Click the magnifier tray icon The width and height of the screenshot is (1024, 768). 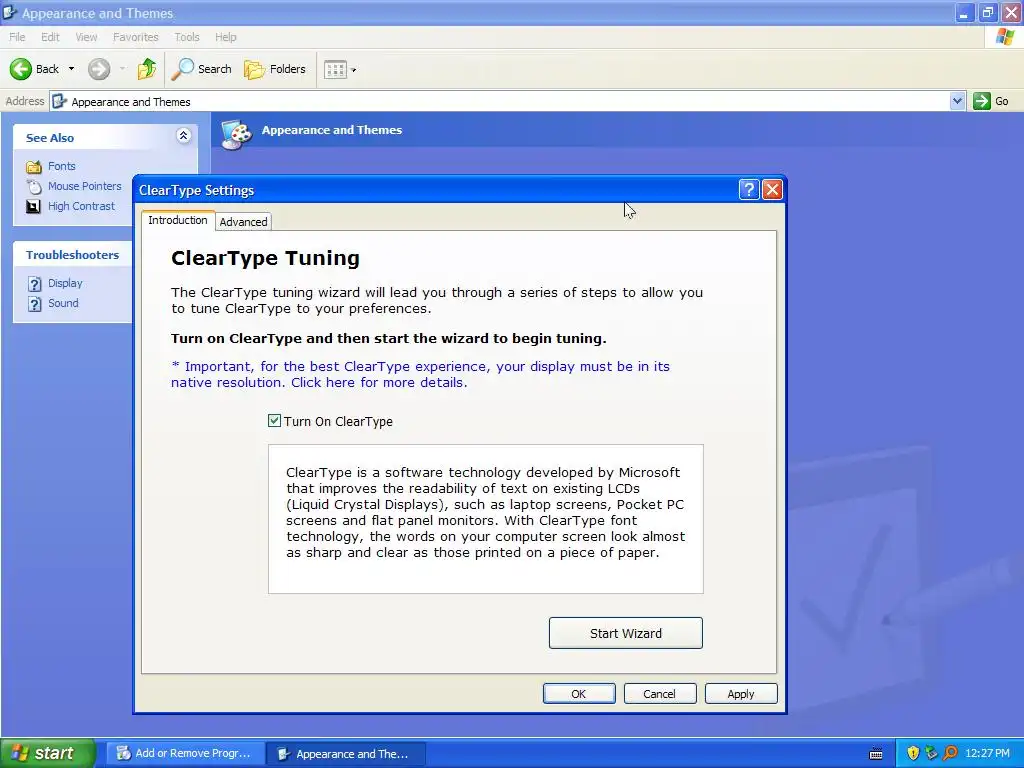click(x=950, y=753)
